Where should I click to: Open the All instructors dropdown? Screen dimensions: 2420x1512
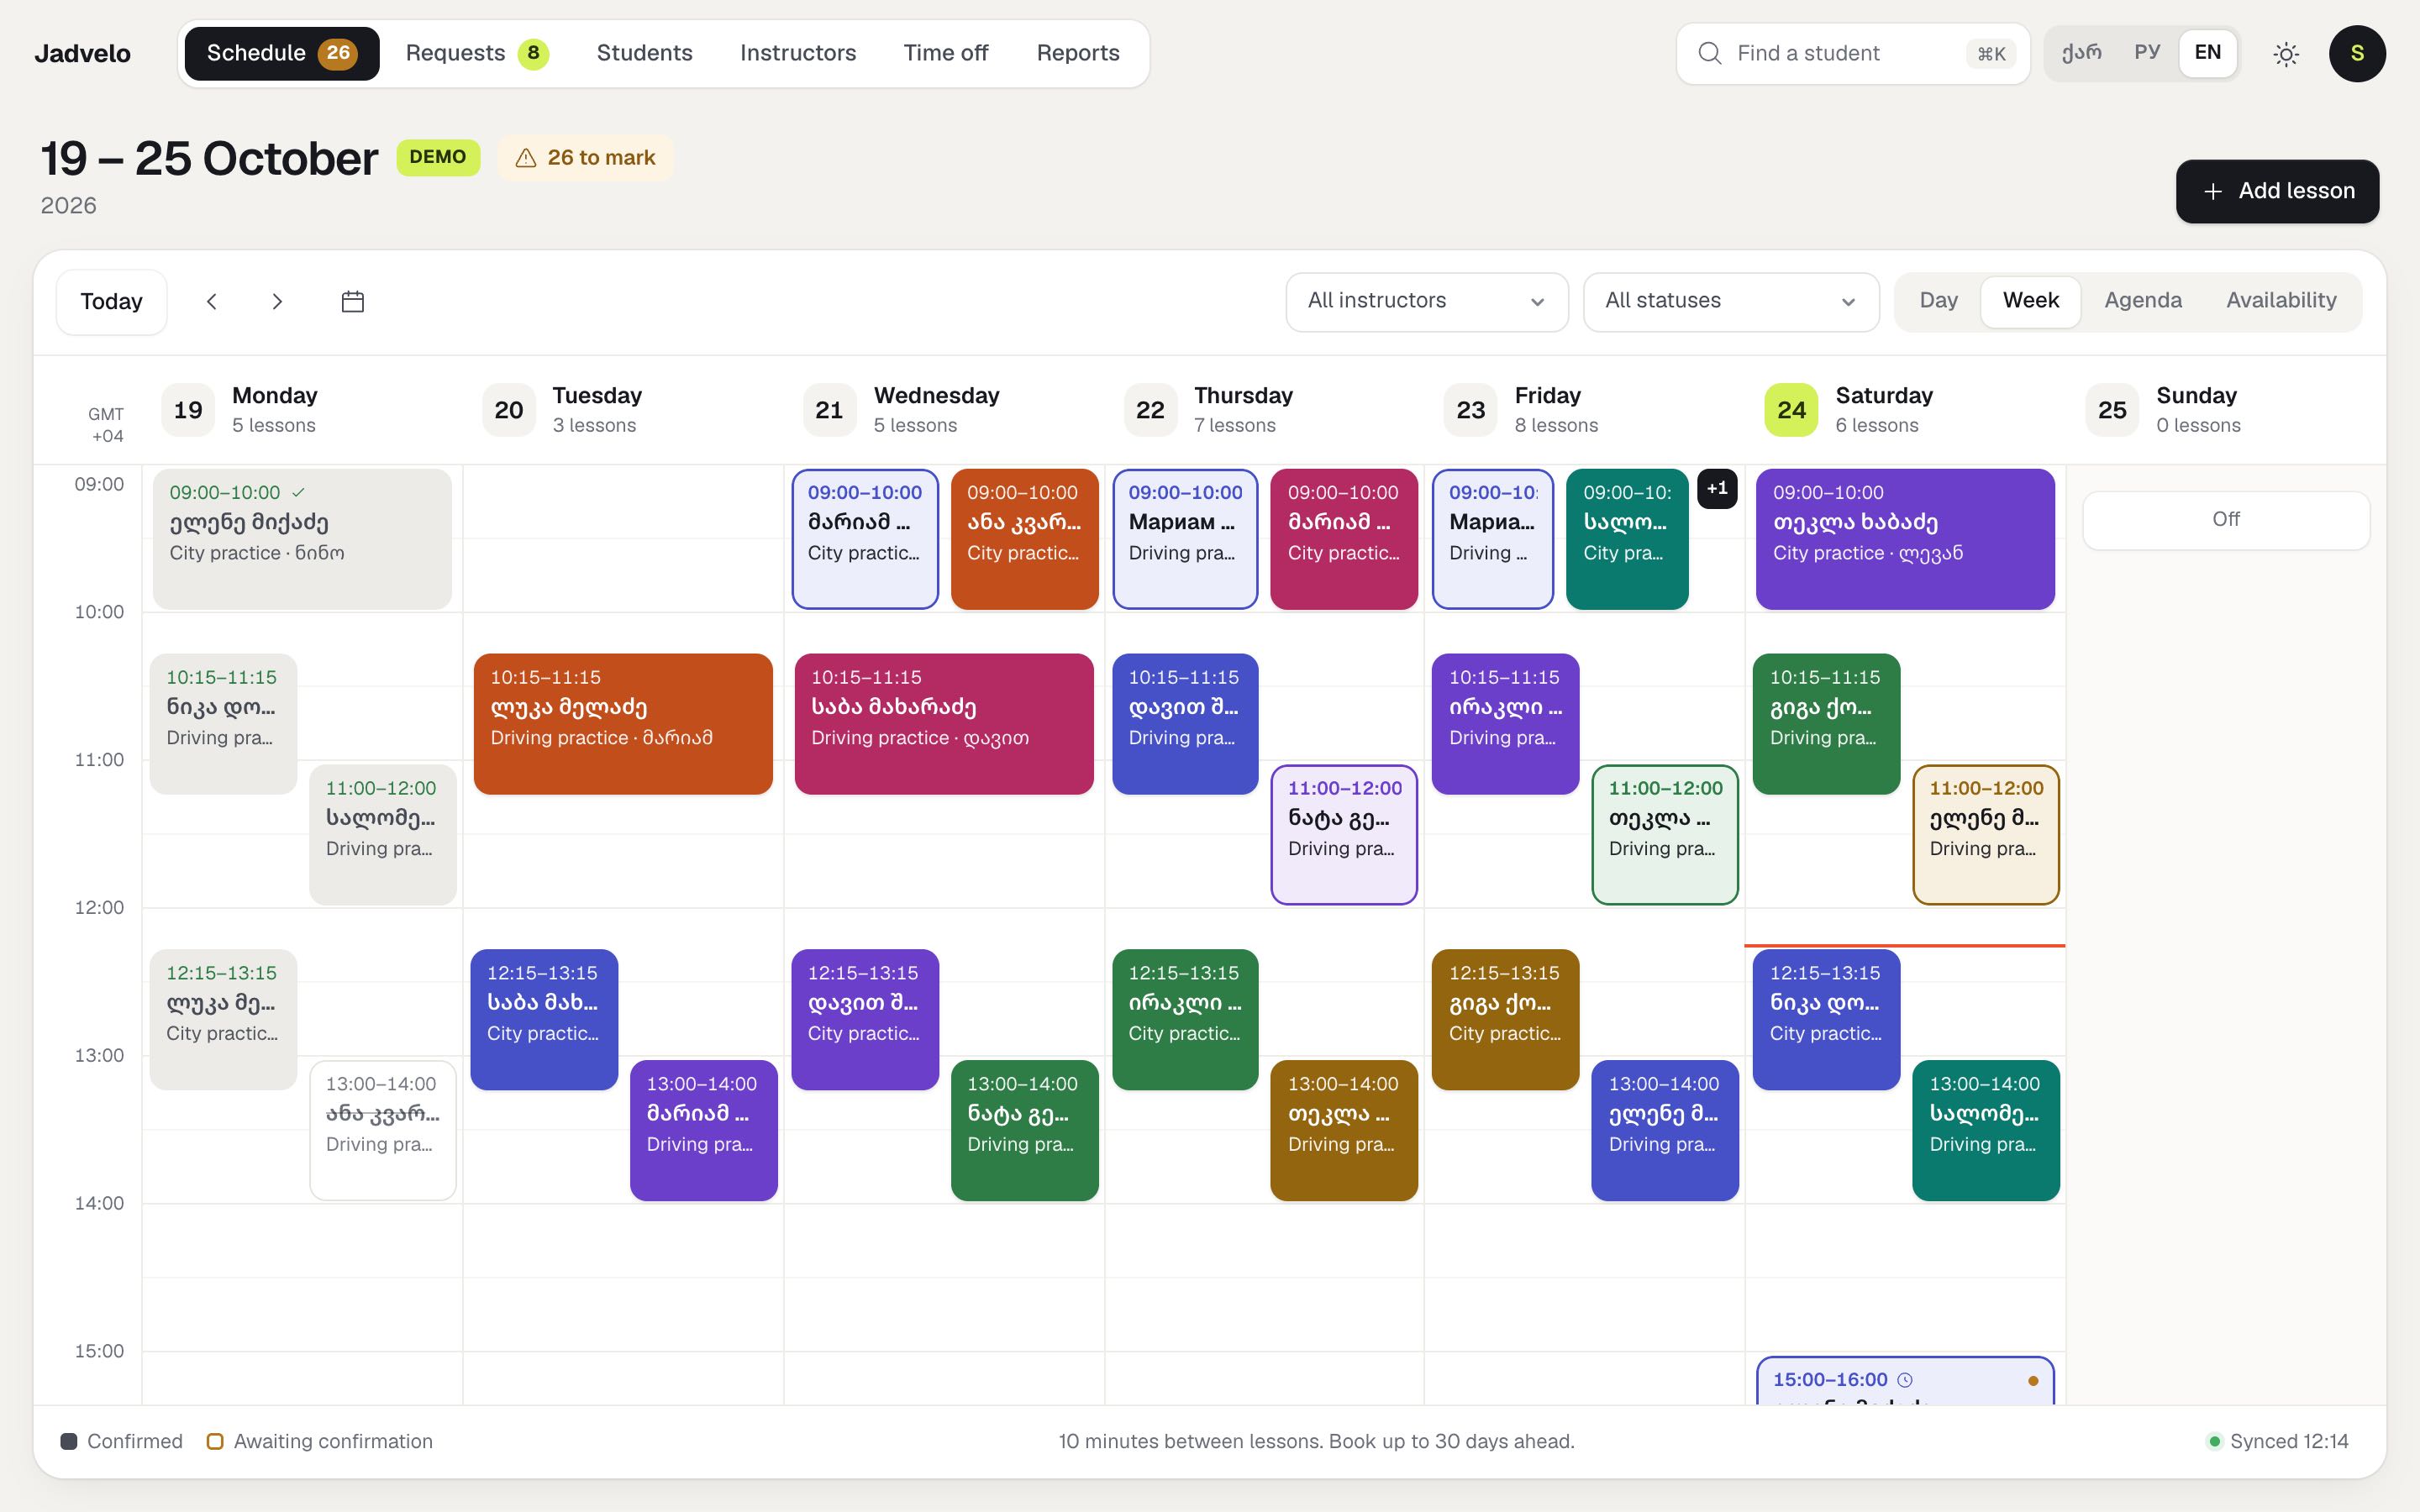tap(1427, 301)
